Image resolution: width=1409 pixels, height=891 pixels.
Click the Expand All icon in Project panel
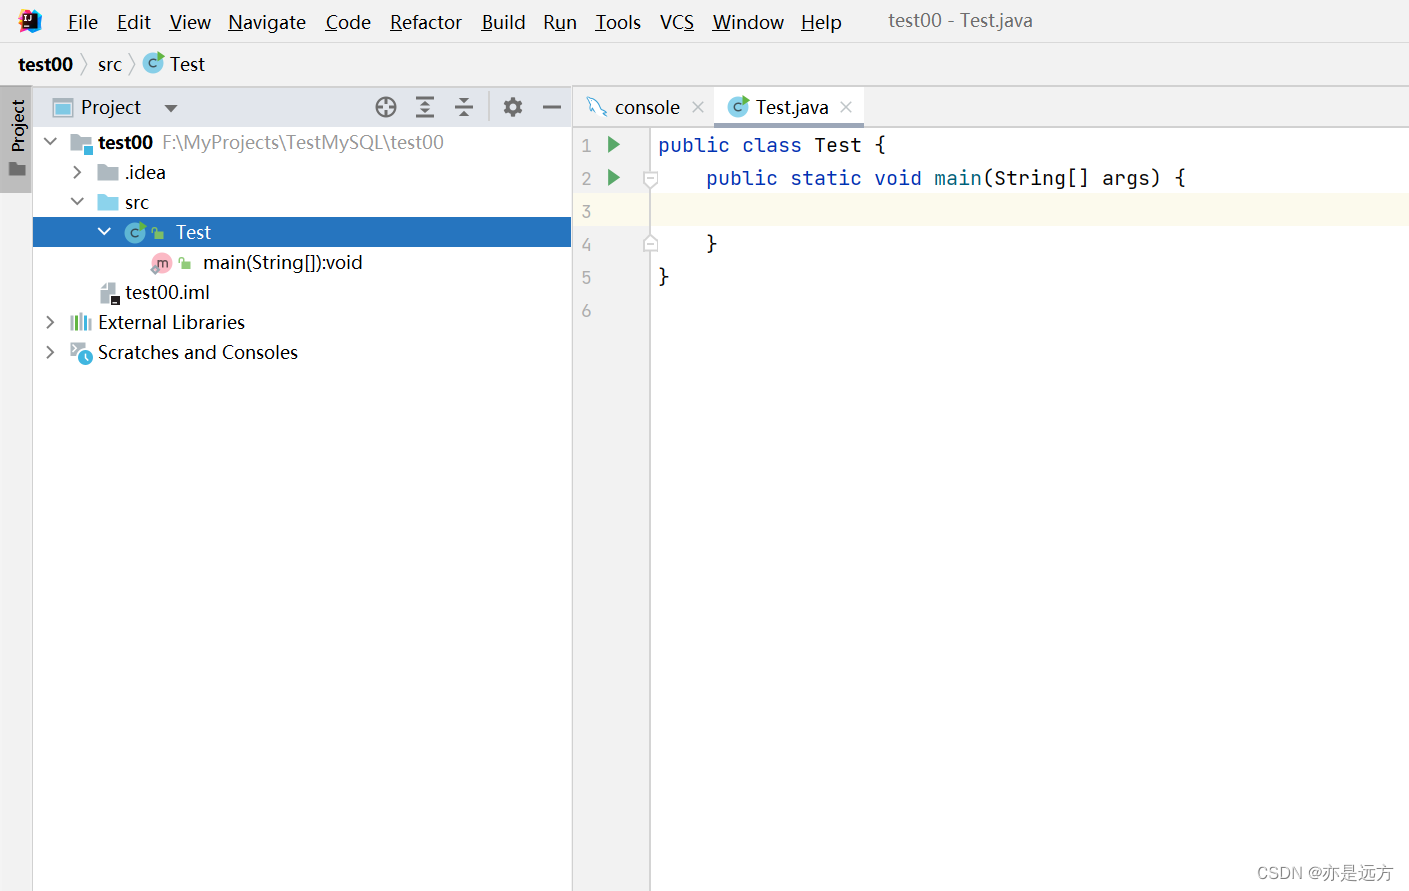[425, 107]
